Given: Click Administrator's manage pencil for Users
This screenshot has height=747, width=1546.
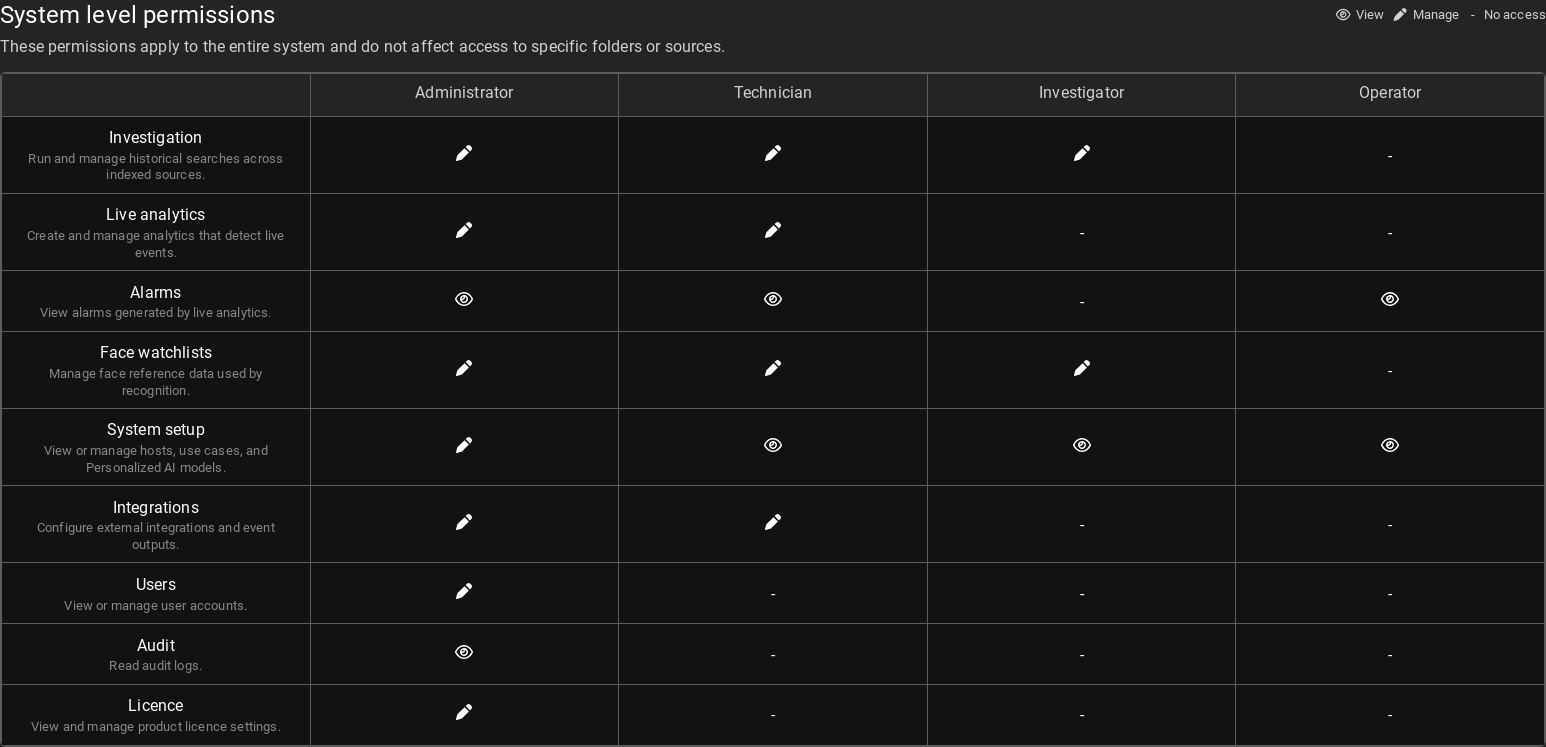Looking at the screenshot, I should click(x=464, y=591).
